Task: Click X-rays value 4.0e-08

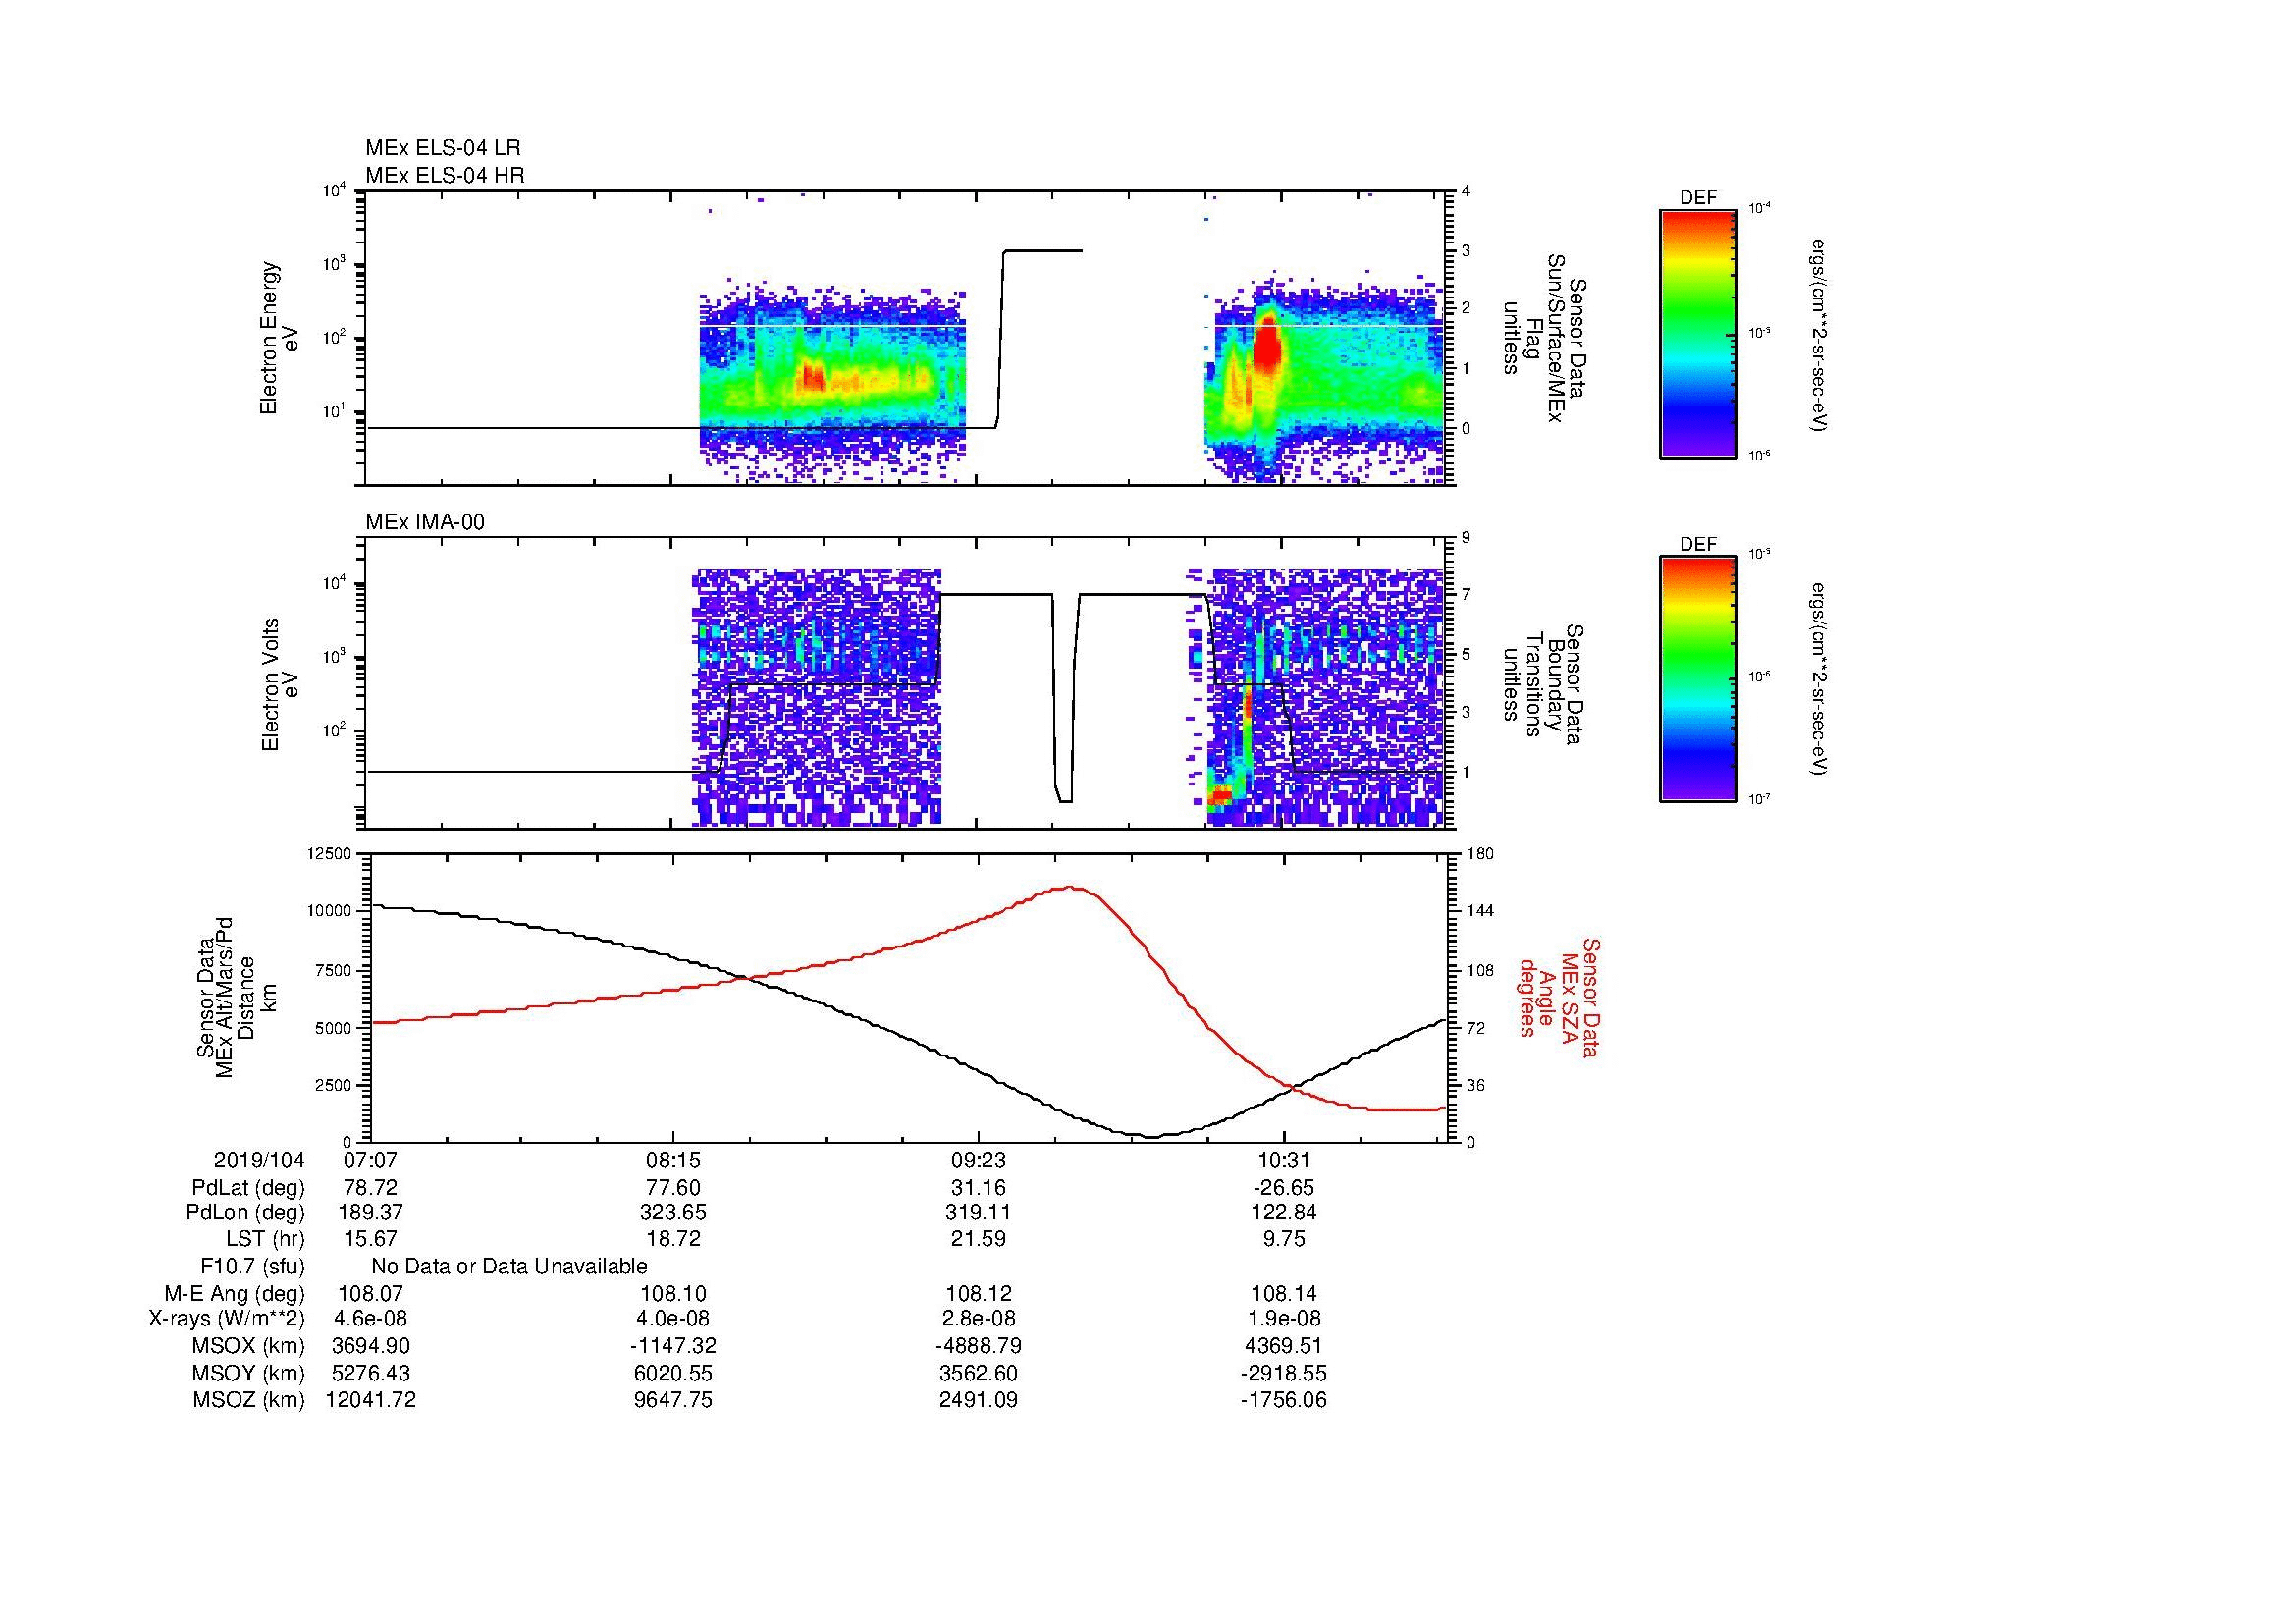Action: 673,1319
